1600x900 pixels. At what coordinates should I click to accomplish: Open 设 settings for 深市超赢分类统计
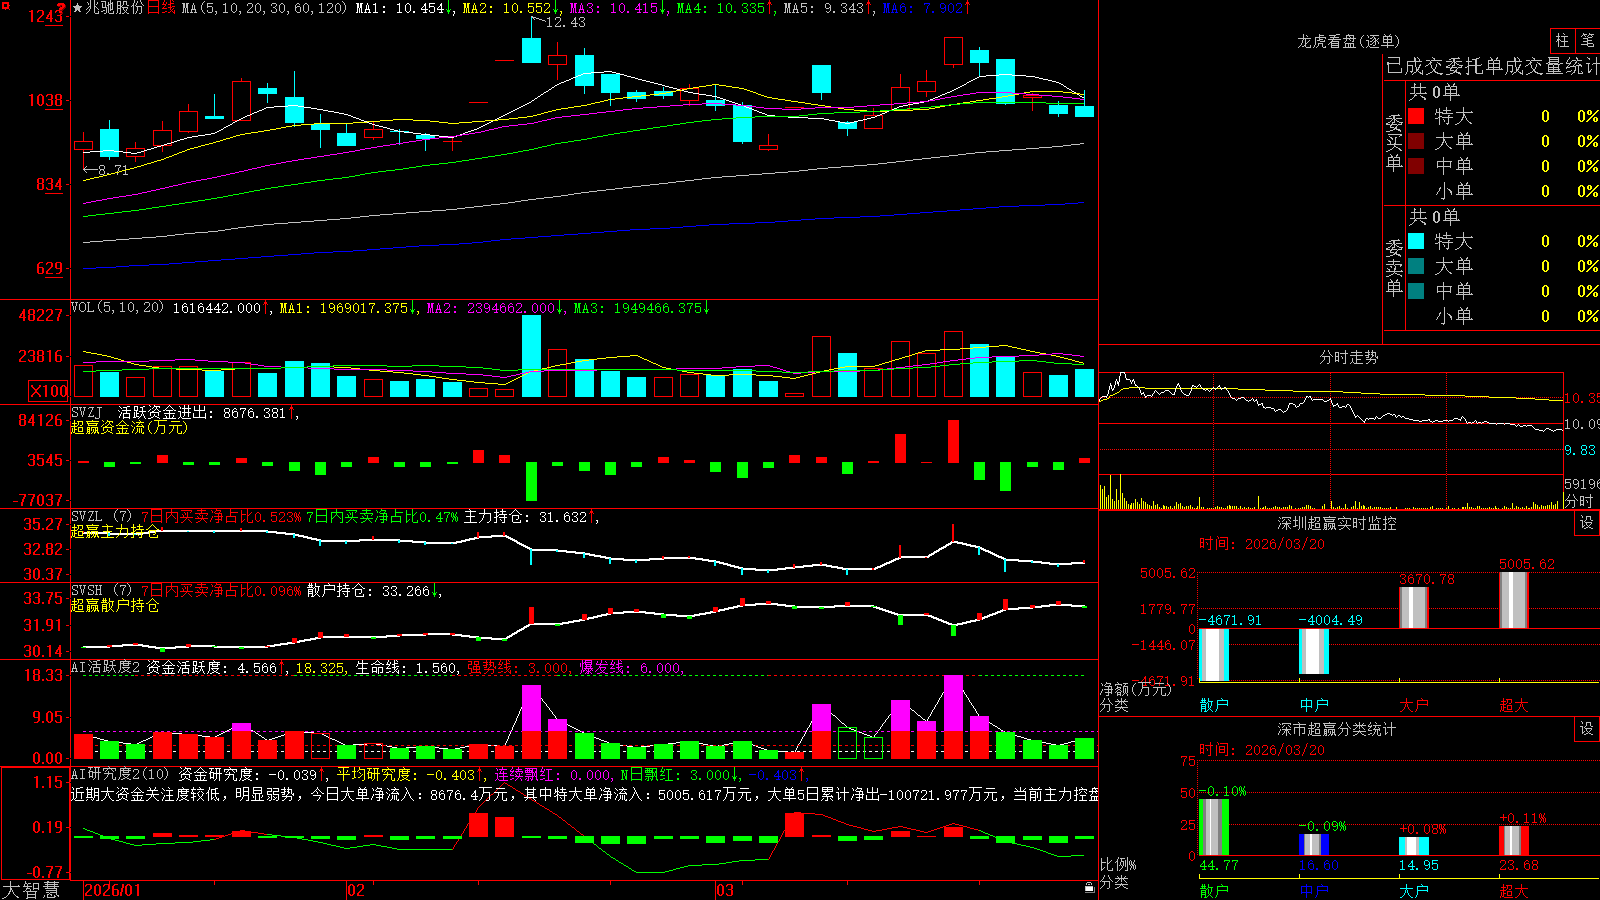click(1587, 729)
